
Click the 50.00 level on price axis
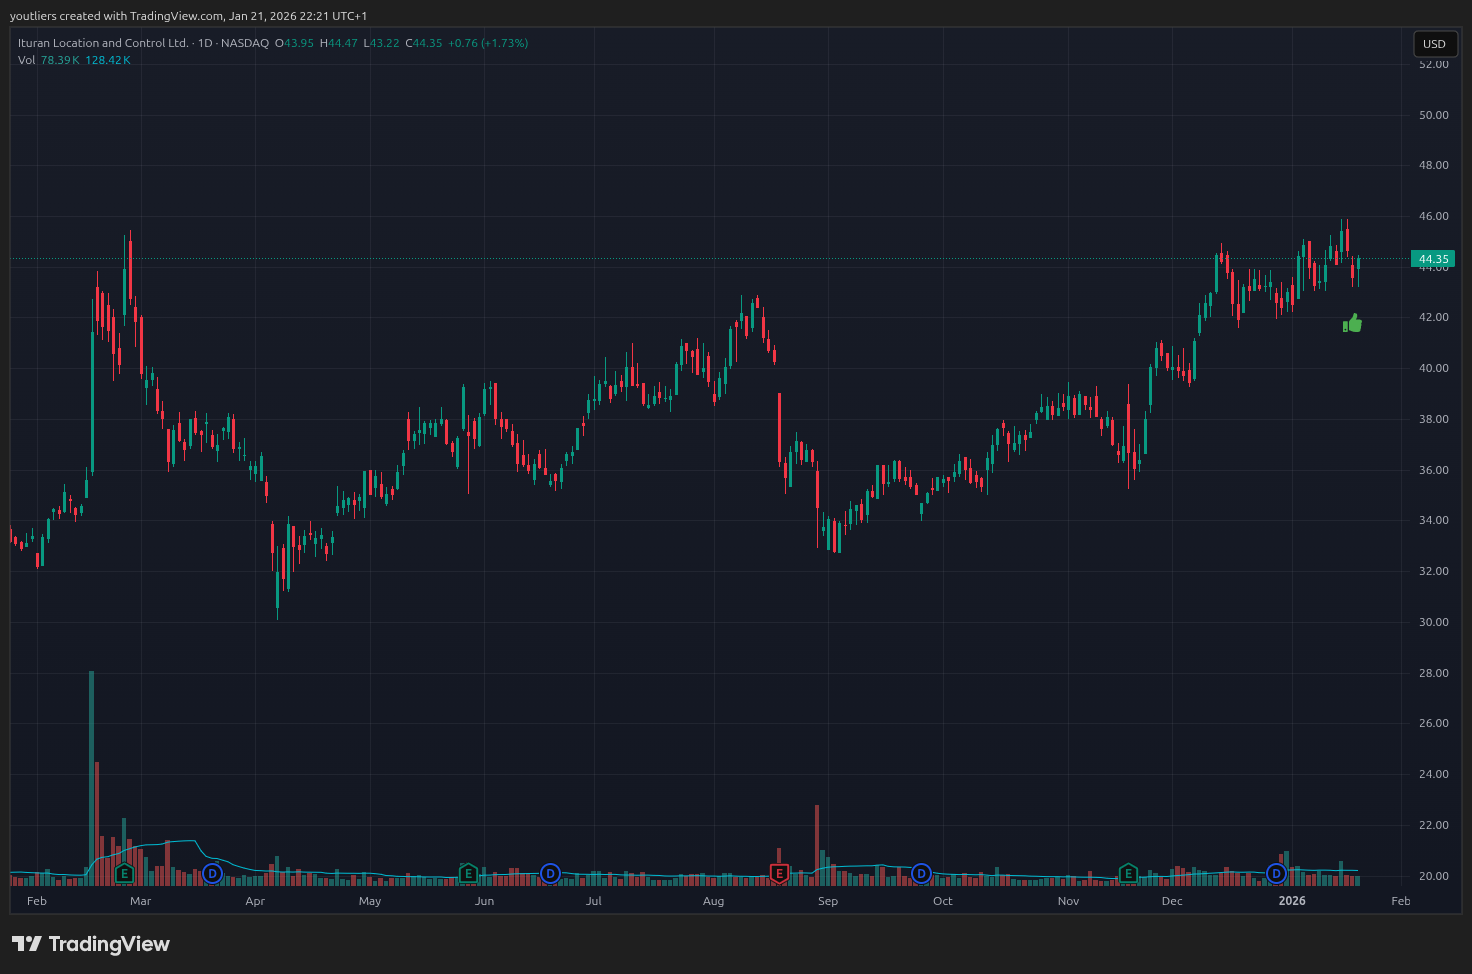pyautogui.click(x=1433, y=115)
